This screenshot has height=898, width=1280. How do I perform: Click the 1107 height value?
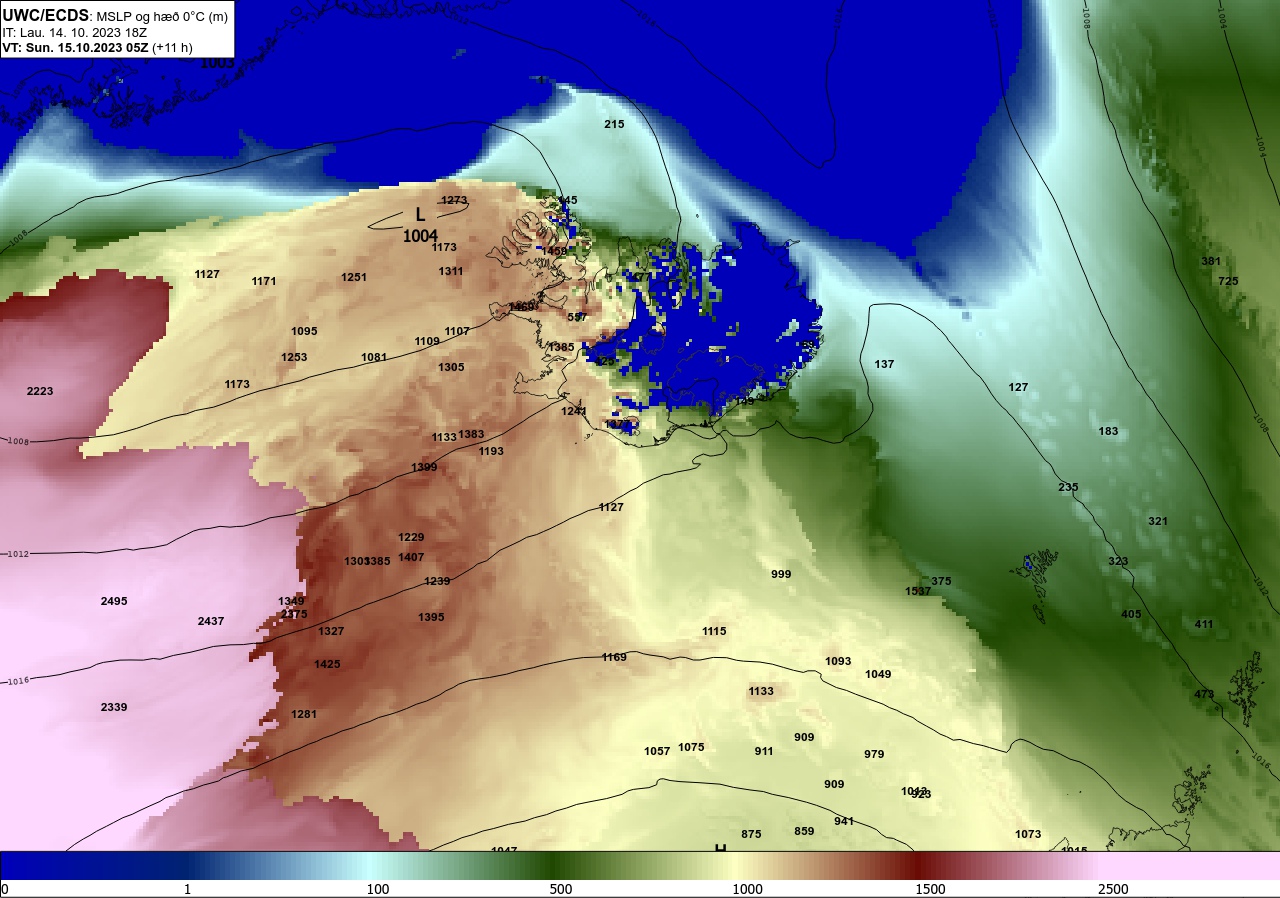[457, 331]
